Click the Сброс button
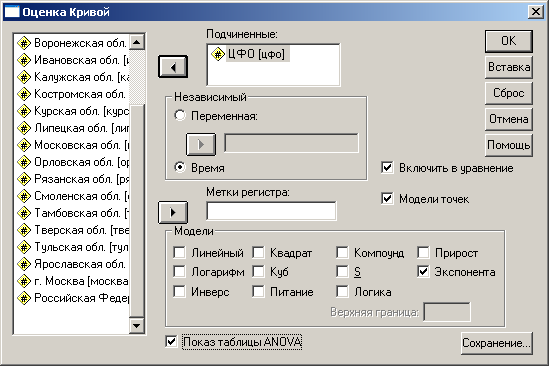 509,93
